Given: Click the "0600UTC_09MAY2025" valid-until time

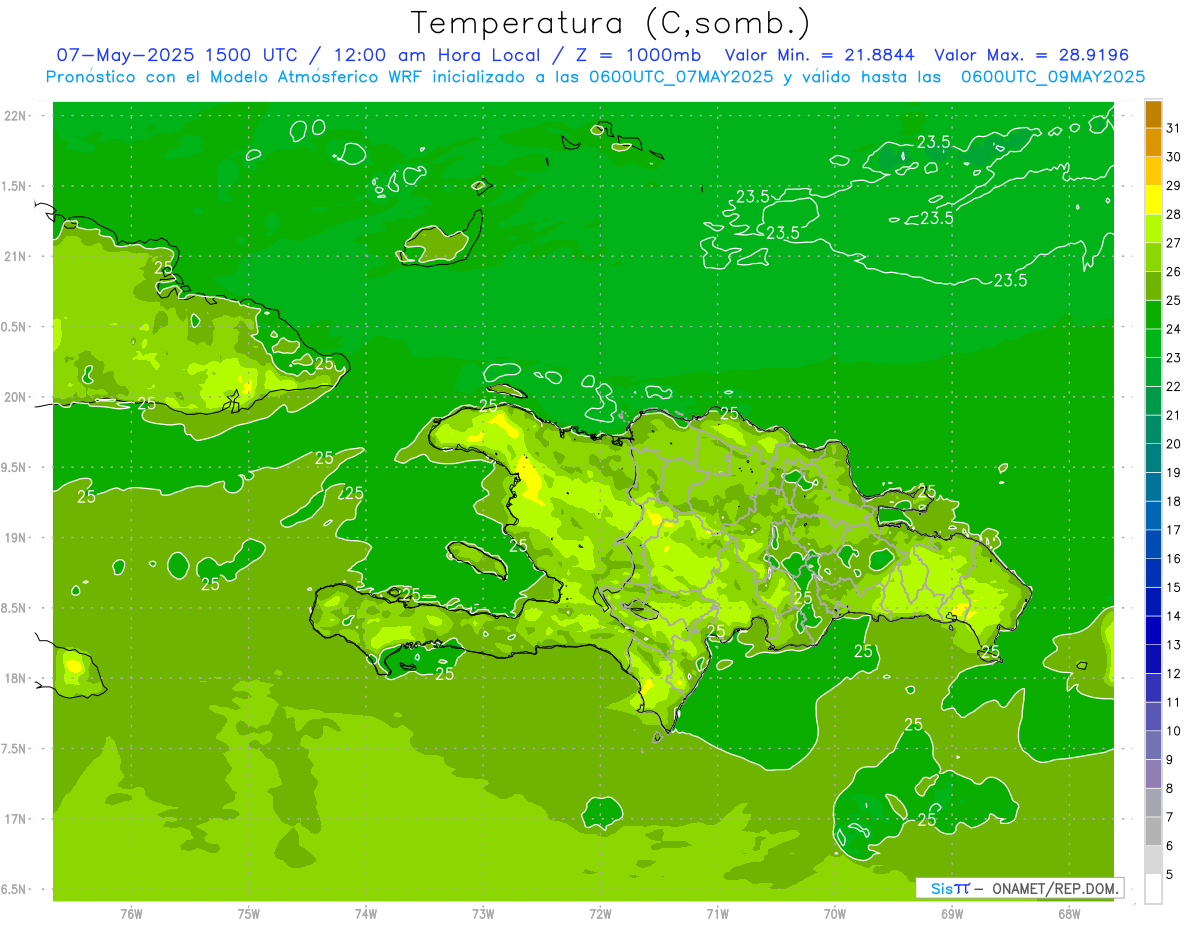Looking at the screenshot, I should click(x=1053, y=77).
